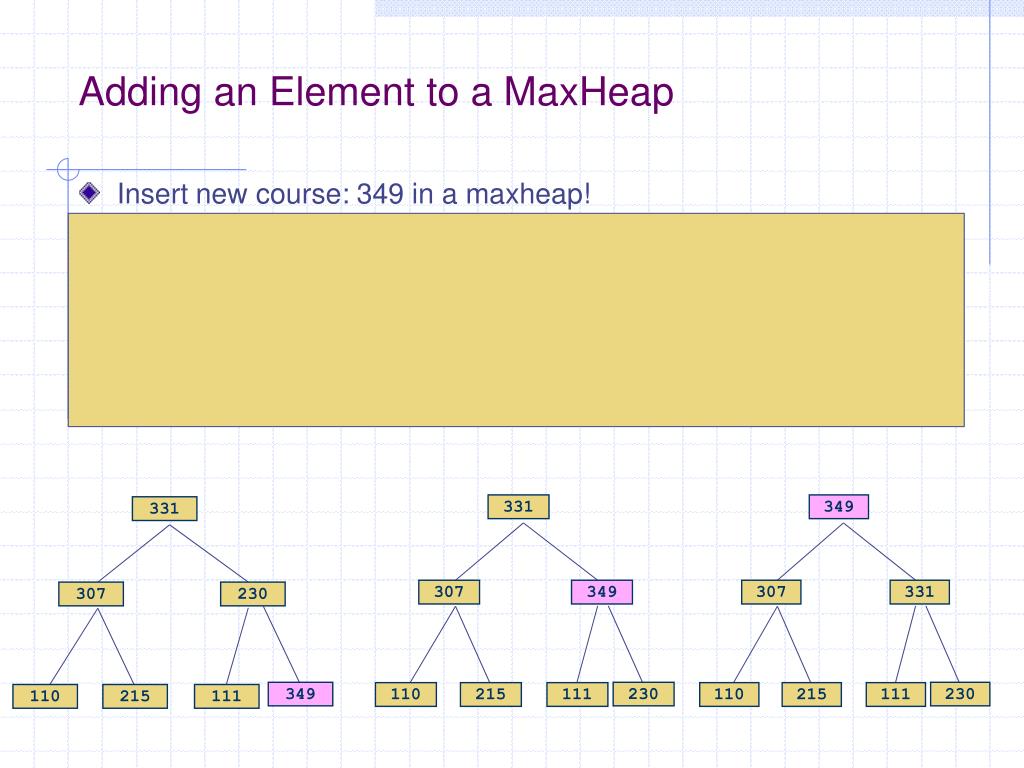Image resolution: width=1024 pixels, height=768 pixels.
Task: Select leaf 110 in the last tree
Action: pos(729,694)
